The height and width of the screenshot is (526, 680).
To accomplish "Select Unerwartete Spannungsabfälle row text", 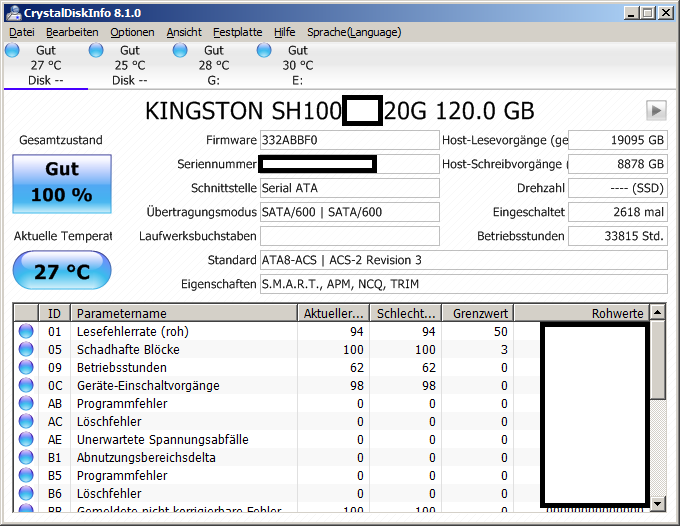I will pos(163,440).
